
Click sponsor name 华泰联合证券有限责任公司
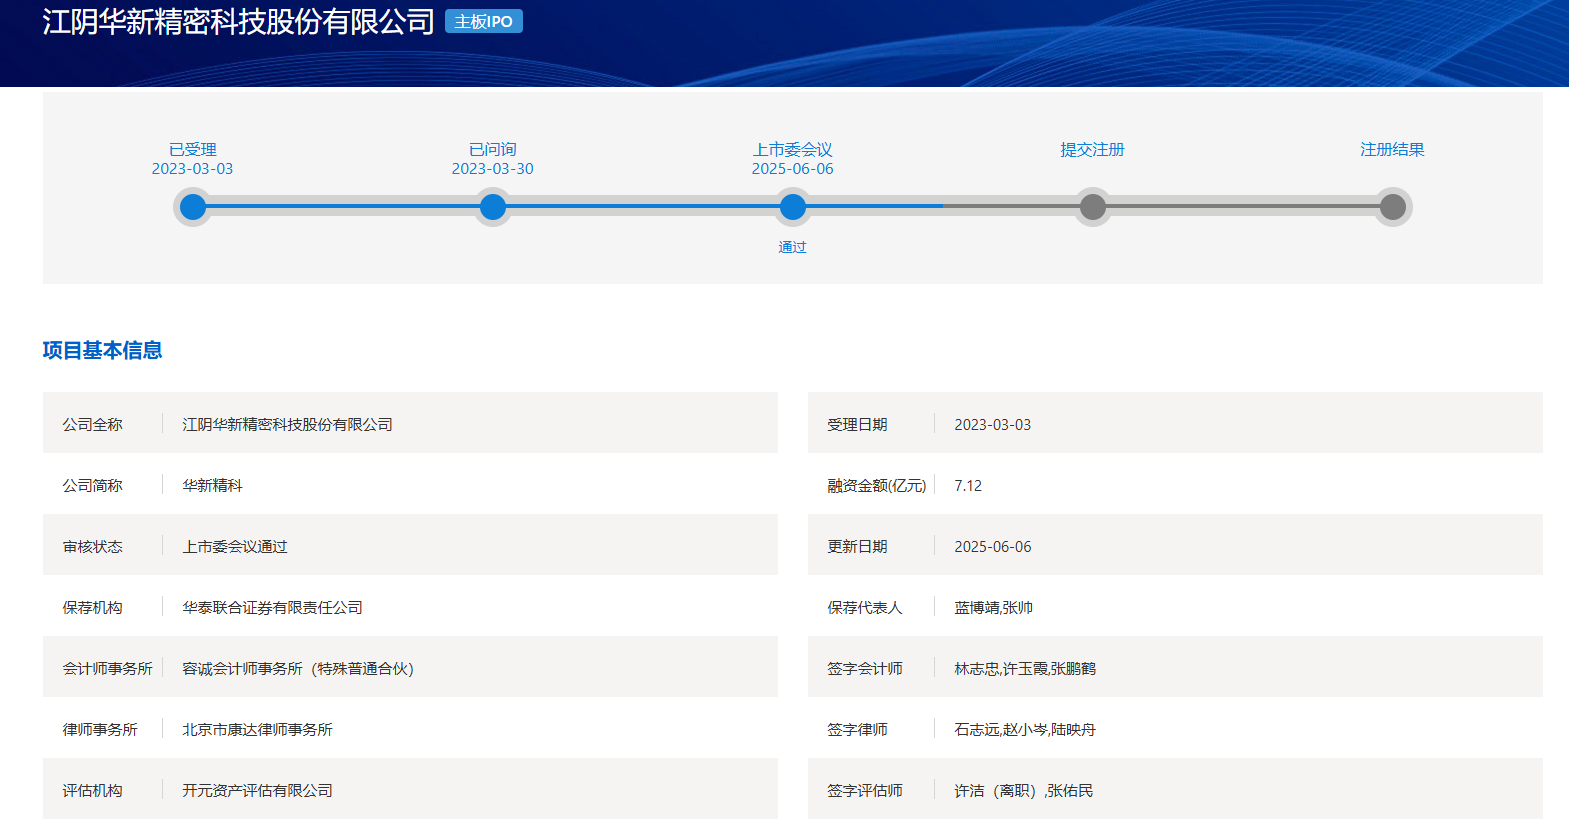(272, 608)
